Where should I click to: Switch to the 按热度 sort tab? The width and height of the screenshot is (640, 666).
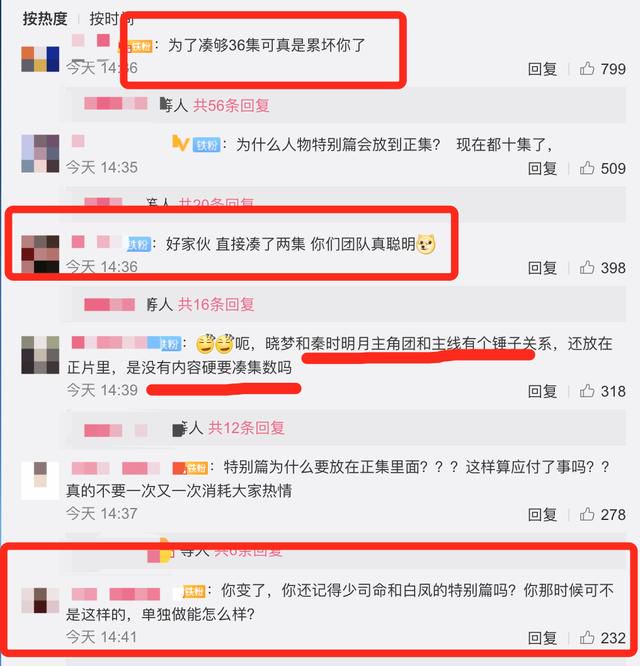[45, 19]
